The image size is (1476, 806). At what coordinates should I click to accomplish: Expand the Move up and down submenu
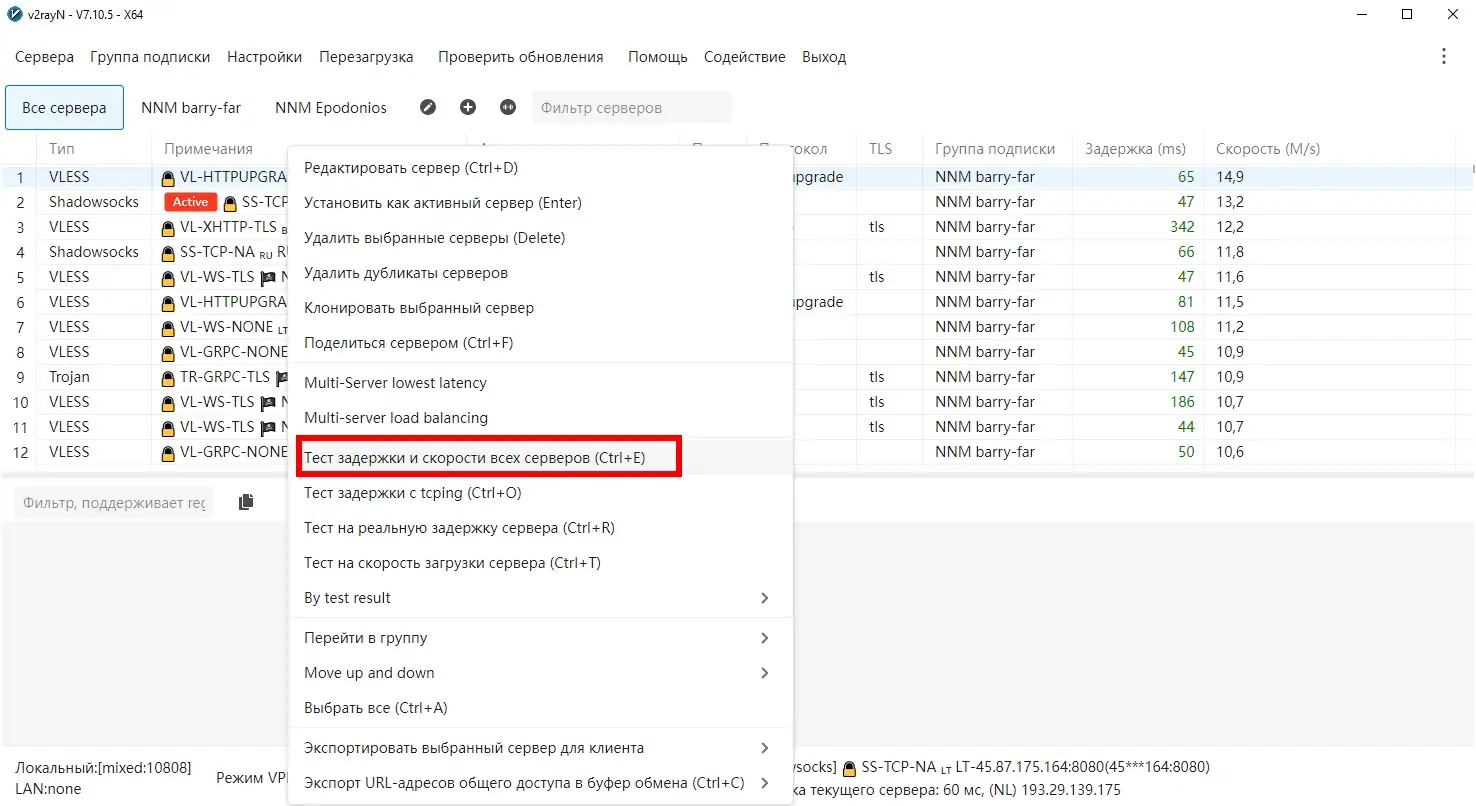coord(764,673)
